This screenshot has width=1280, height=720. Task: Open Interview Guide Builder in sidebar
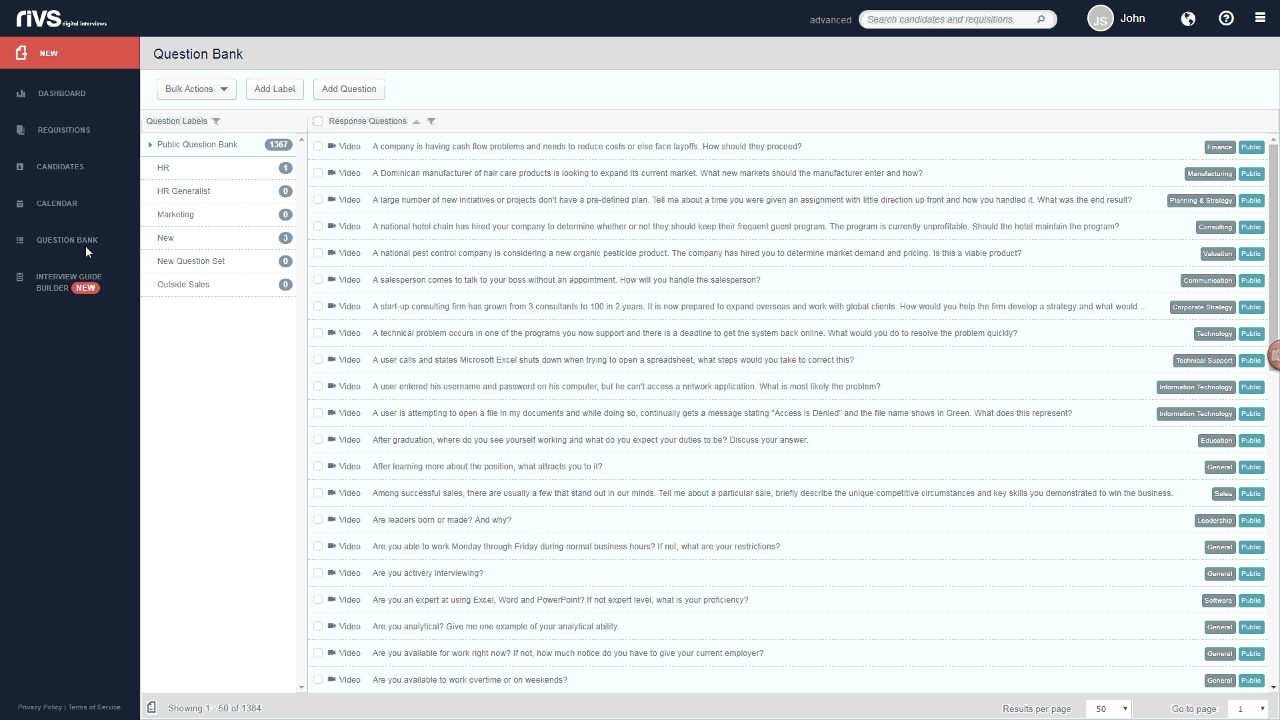(70, 282)
